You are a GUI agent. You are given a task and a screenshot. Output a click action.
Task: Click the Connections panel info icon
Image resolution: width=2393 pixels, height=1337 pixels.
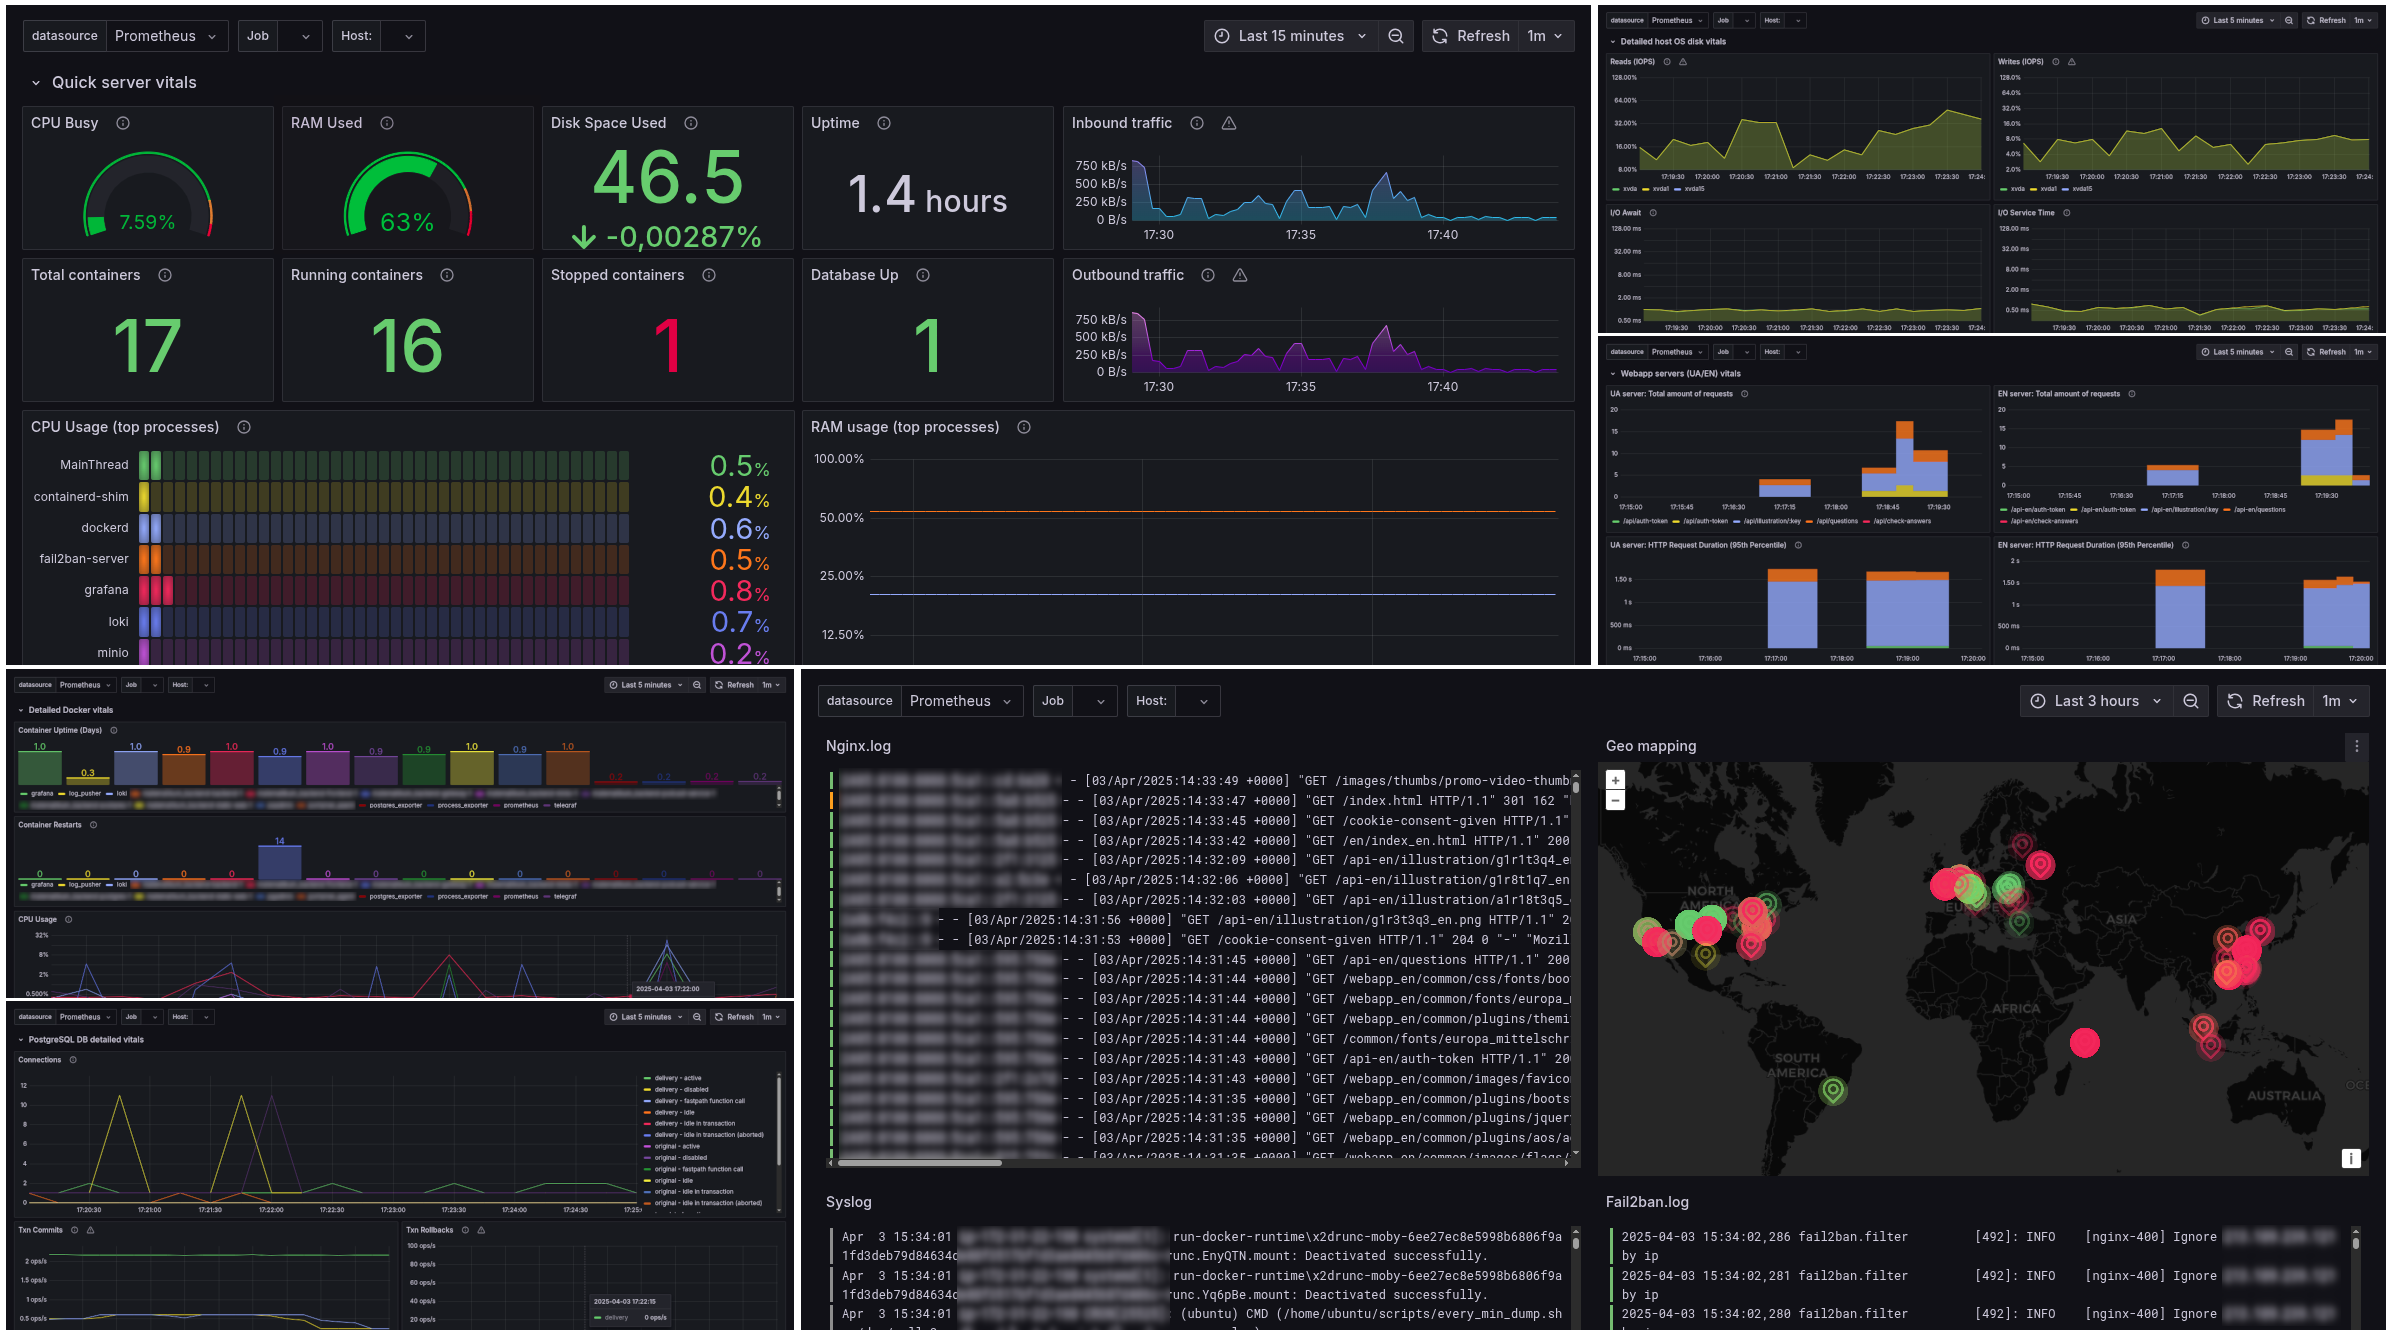[x=73, y=1060]
